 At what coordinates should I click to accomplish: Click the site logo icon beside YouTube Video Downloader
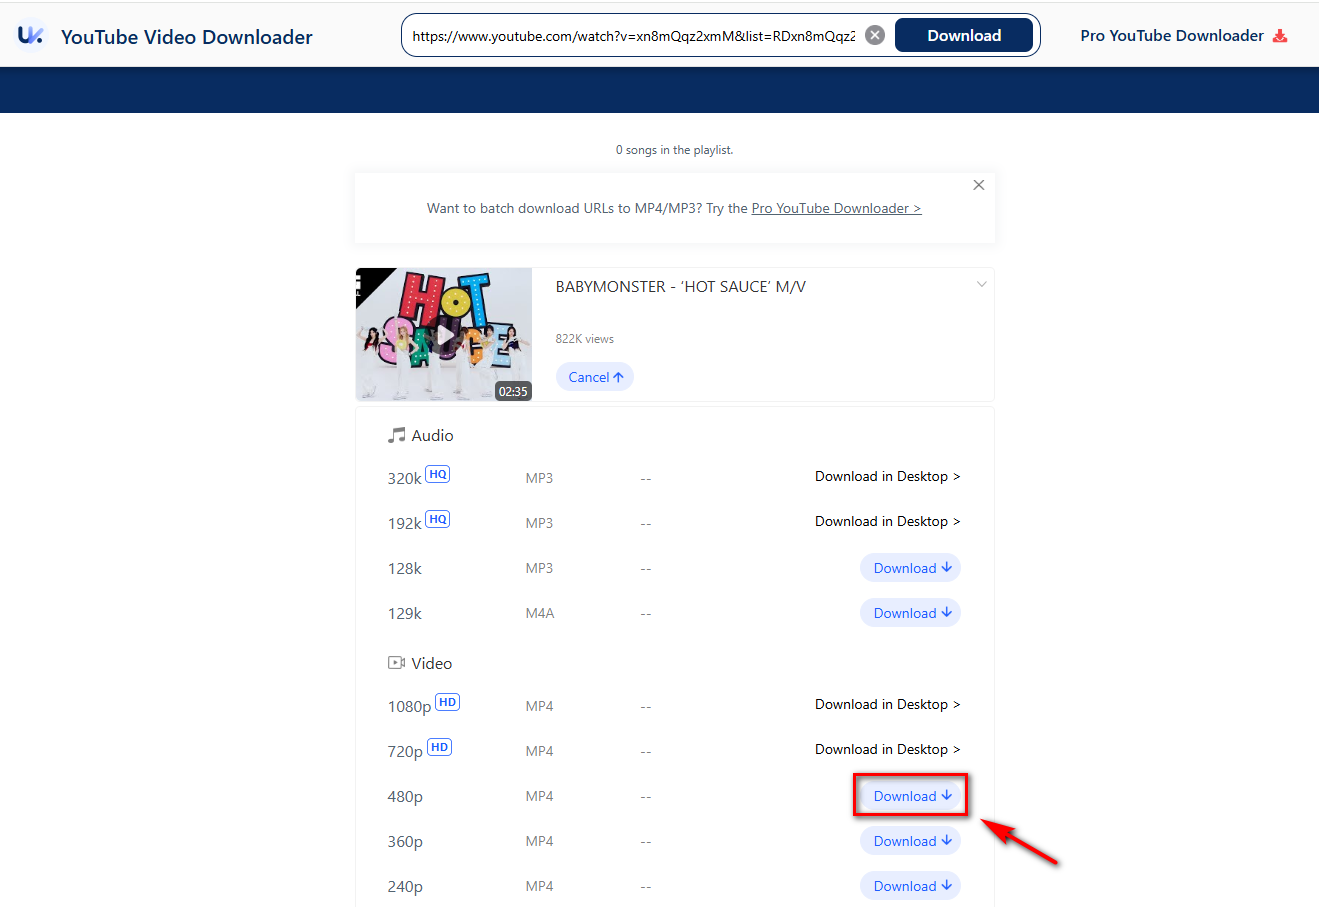31,36
